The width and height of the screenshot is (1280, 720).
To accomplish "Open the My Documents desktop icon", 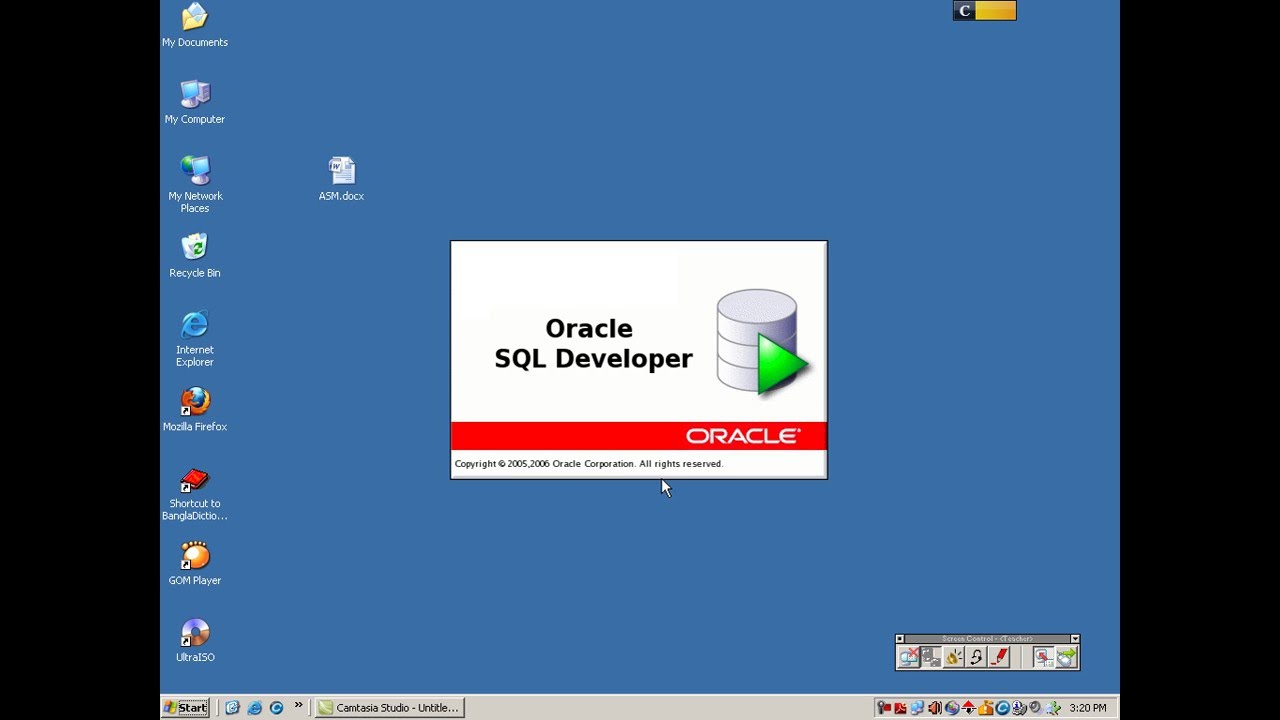I will 195,25.
